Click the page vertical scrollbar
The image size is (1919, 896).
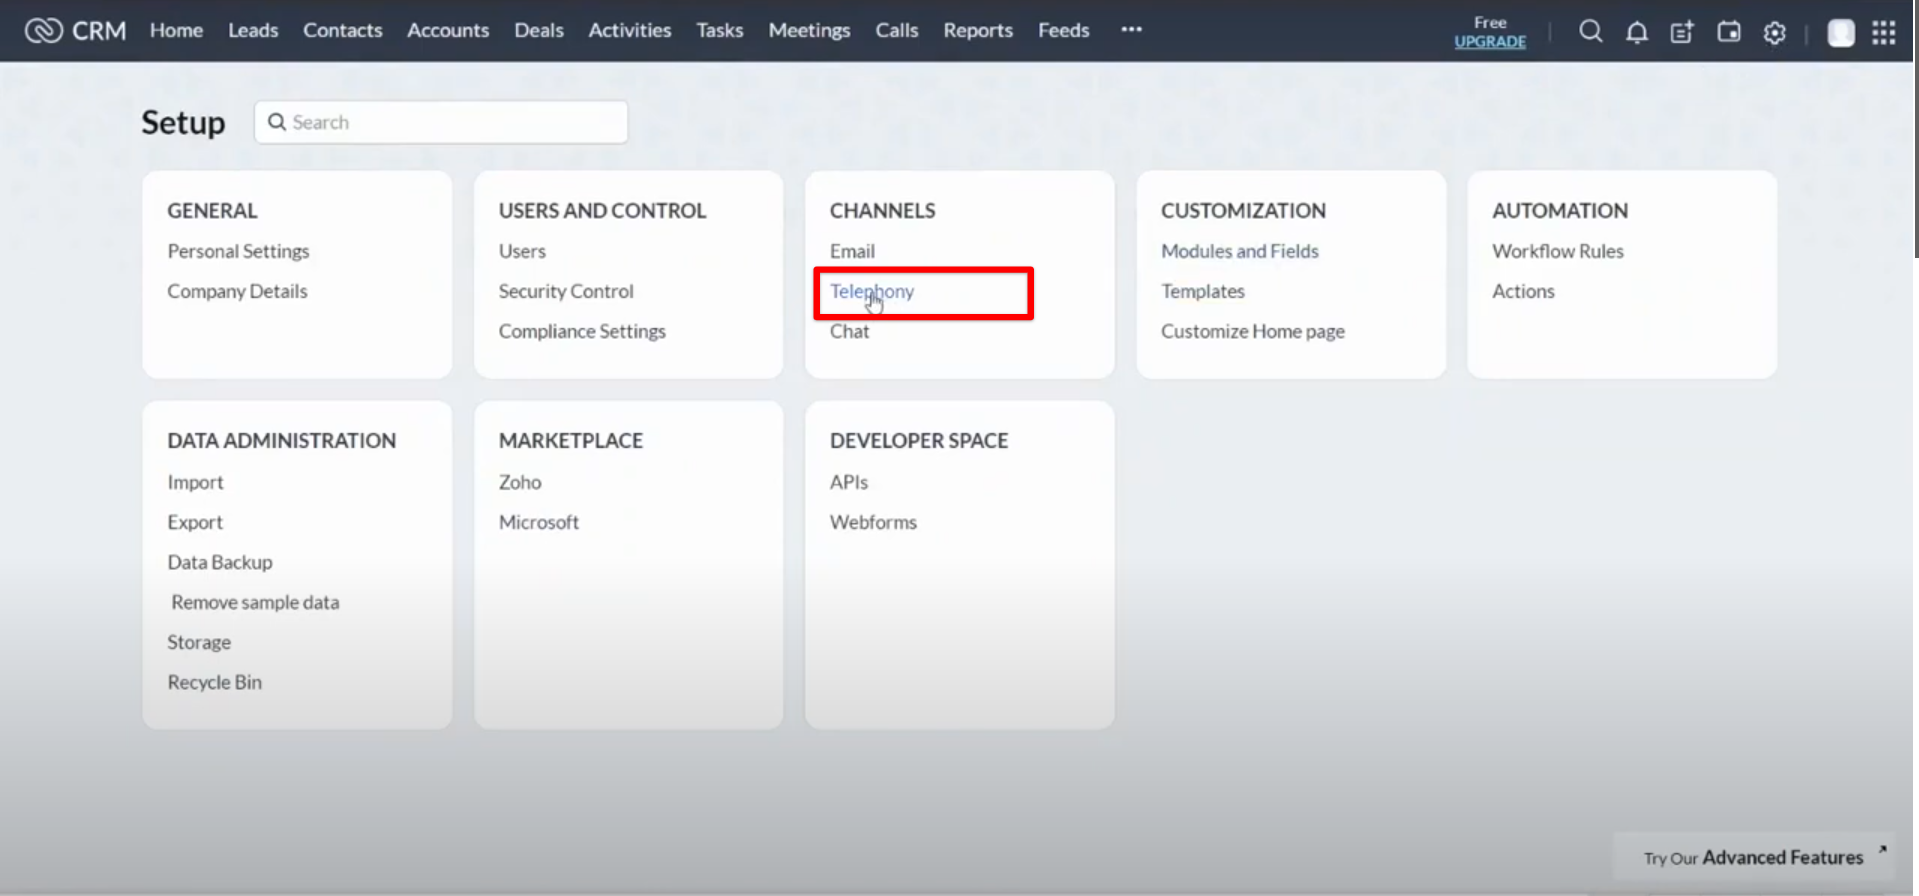coord(1915,130)
